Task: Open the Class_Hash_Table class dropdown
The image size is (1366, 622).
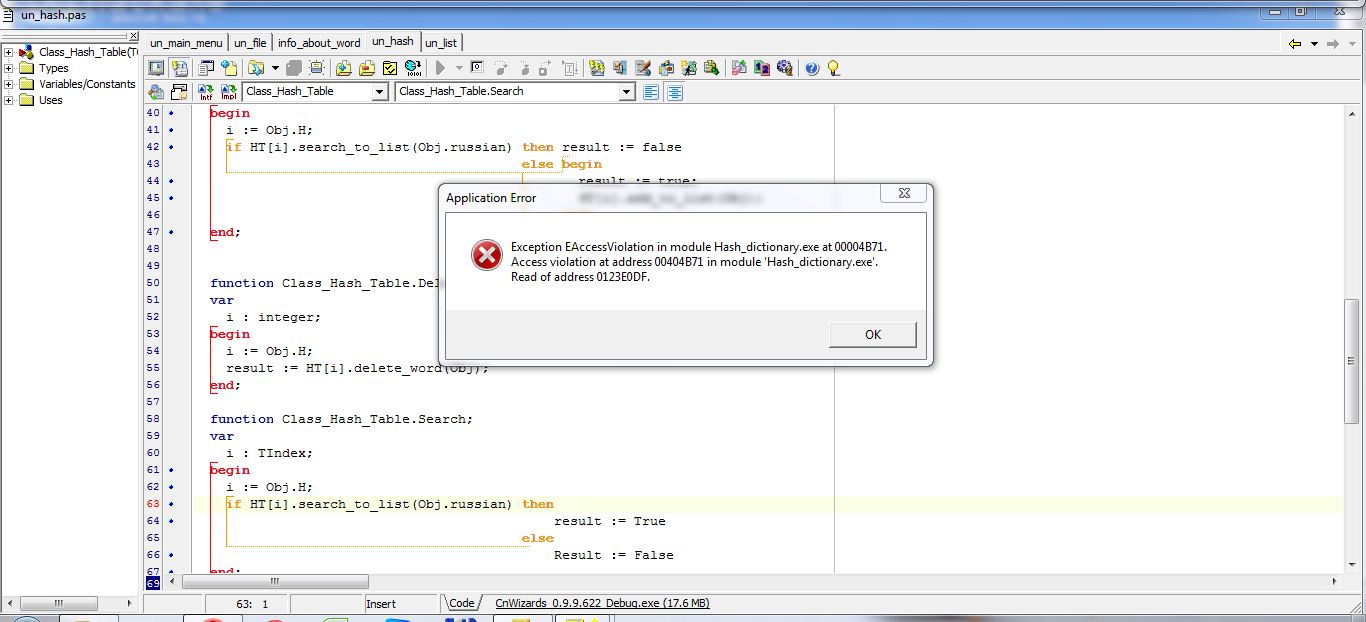Action: point(379,92)
